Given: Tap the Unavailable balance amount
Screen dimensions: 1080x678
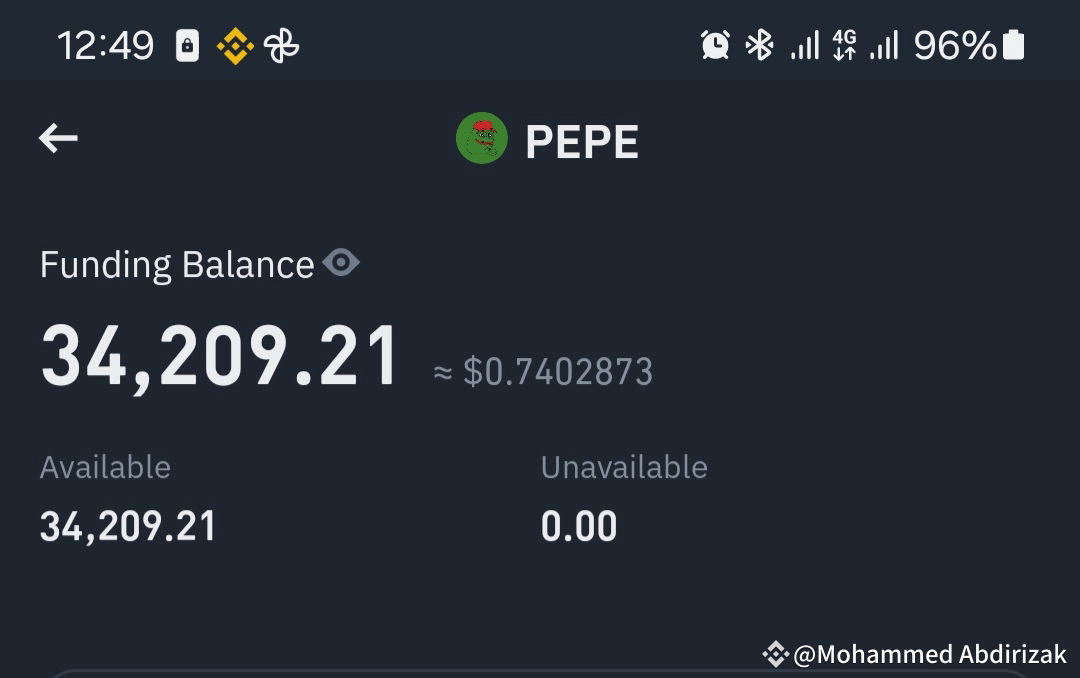Looking at the screenshot, I should (578, 525).
